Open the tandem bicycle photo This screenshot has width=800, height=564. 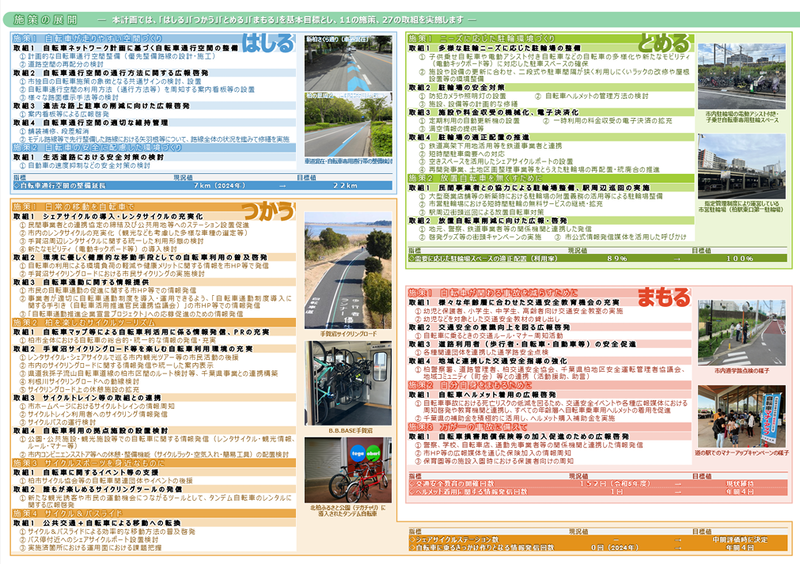(x=348, y=470)
